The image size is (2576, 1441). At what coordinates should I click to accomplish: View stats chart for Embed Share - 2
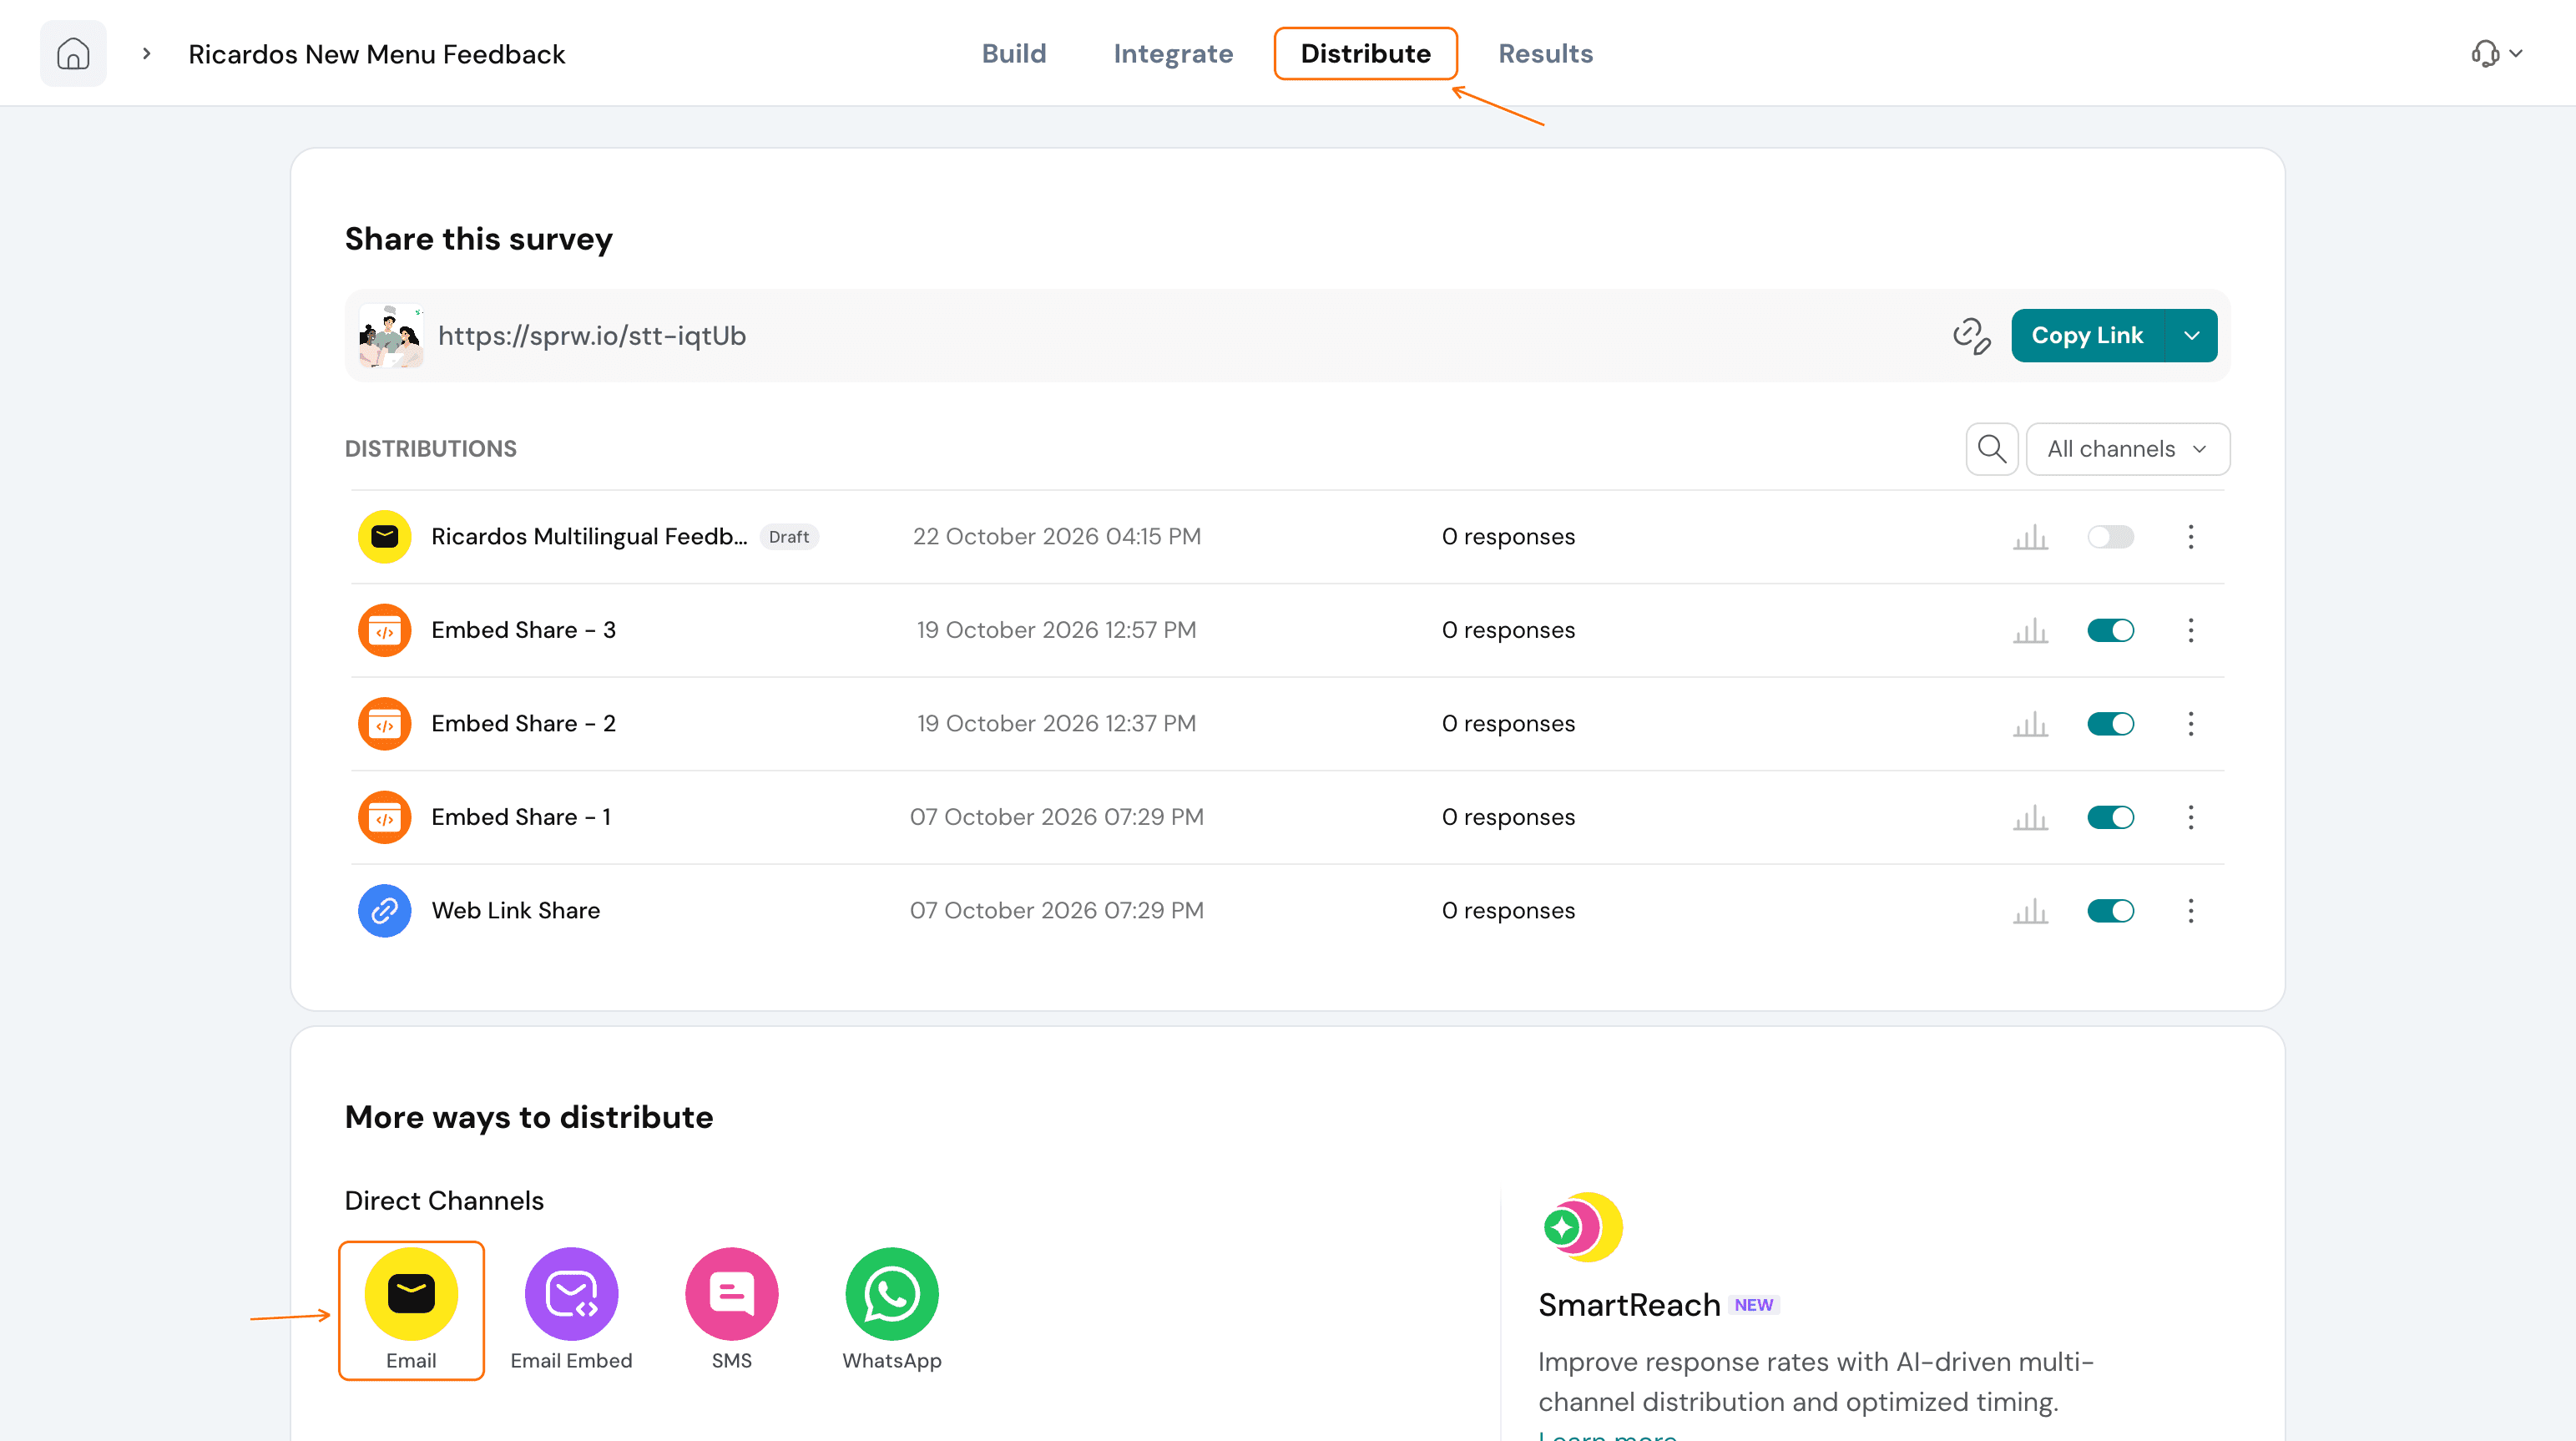point(2030,724)
